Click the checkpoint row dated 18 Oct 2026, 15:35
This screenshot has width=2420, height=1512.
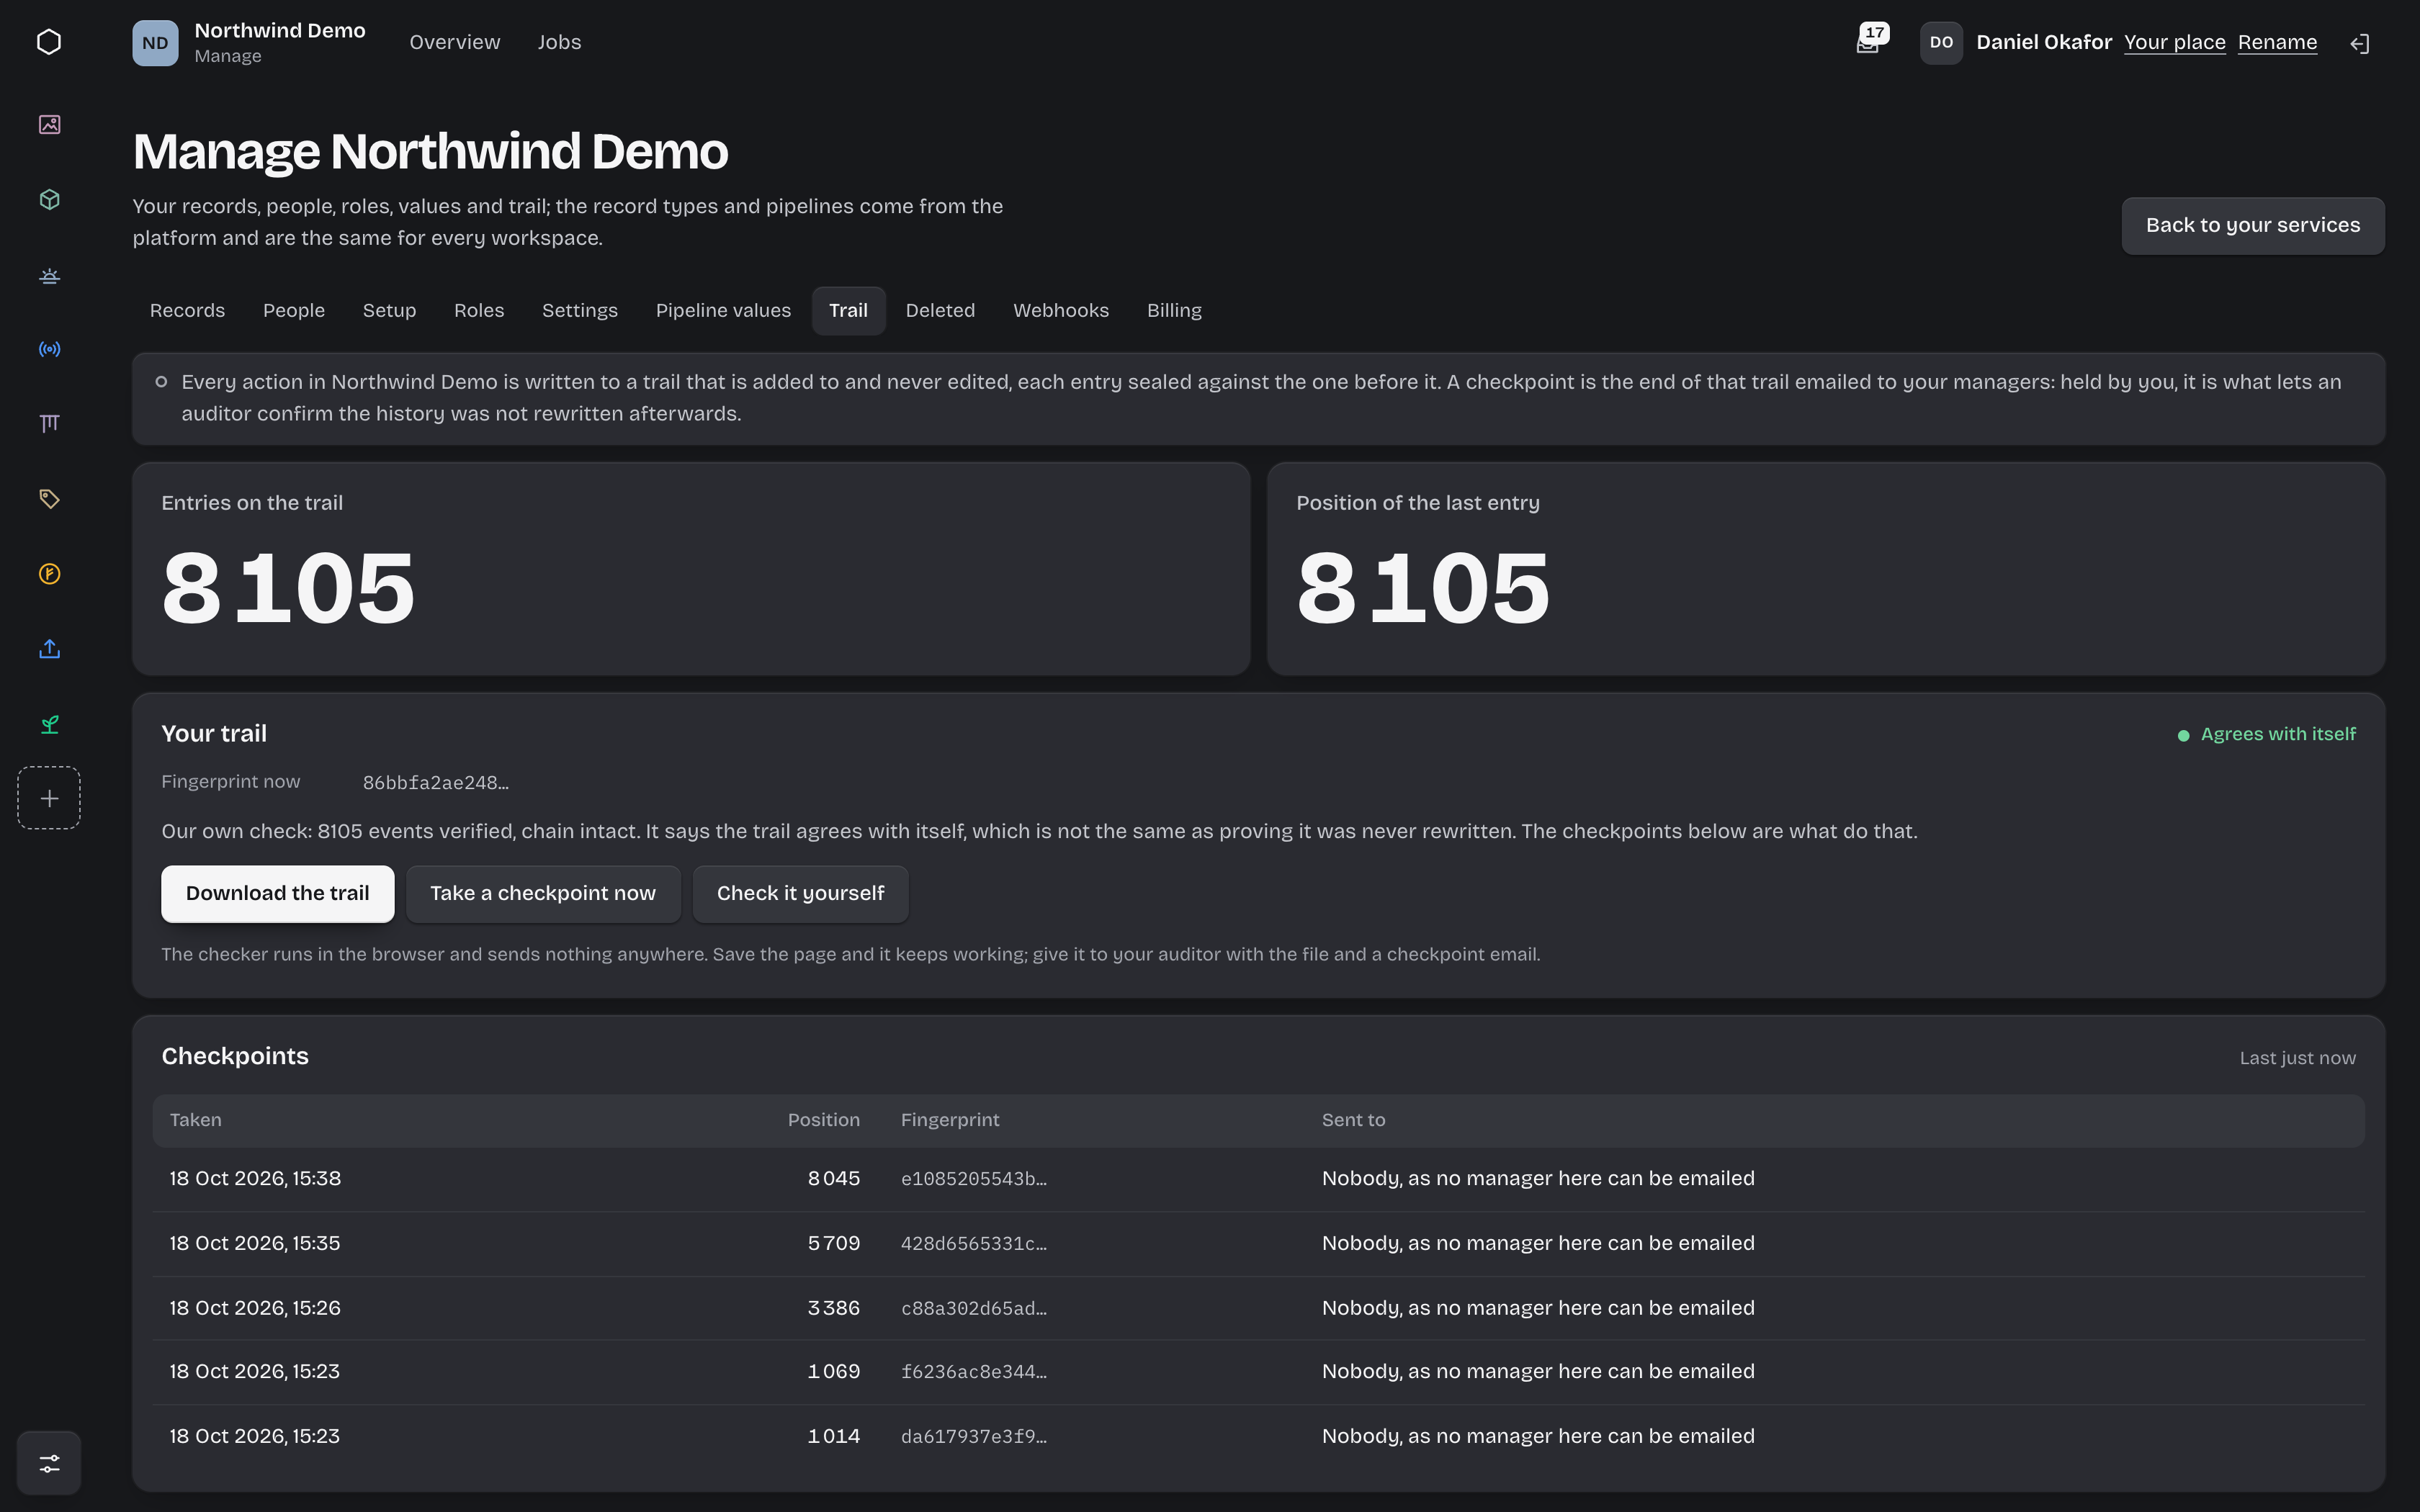pyautogui.click(x=1258, y=1243)
